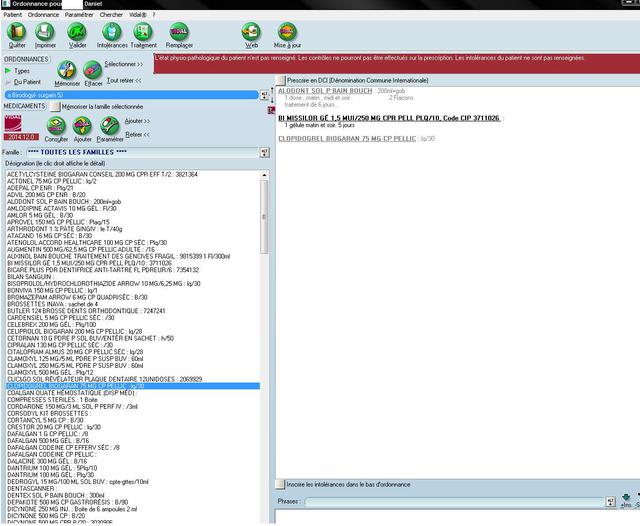Open the ordonnance type selection dropdown

[x=264, y=95]
